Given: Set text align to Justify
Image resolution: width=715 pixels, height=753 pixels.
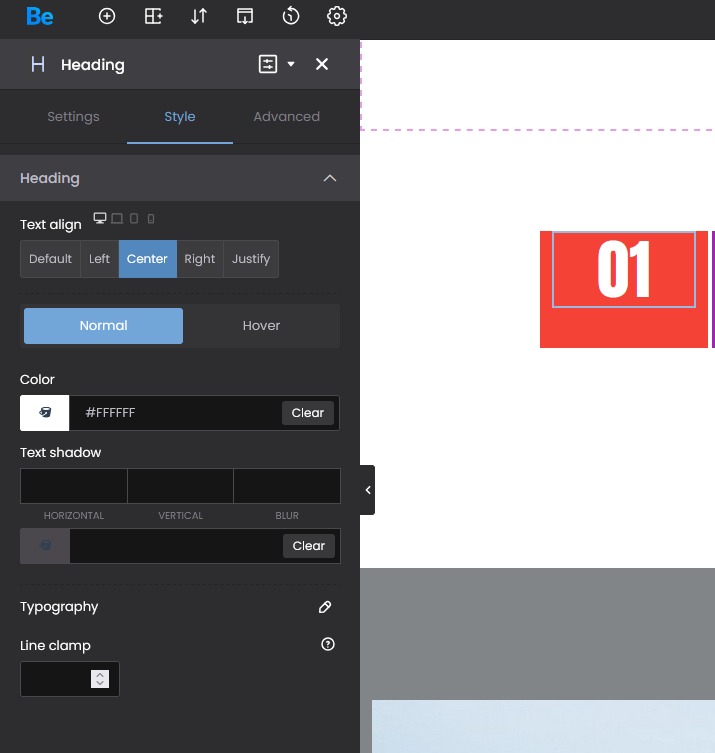Looking at the screenshot, I should 251,259.
